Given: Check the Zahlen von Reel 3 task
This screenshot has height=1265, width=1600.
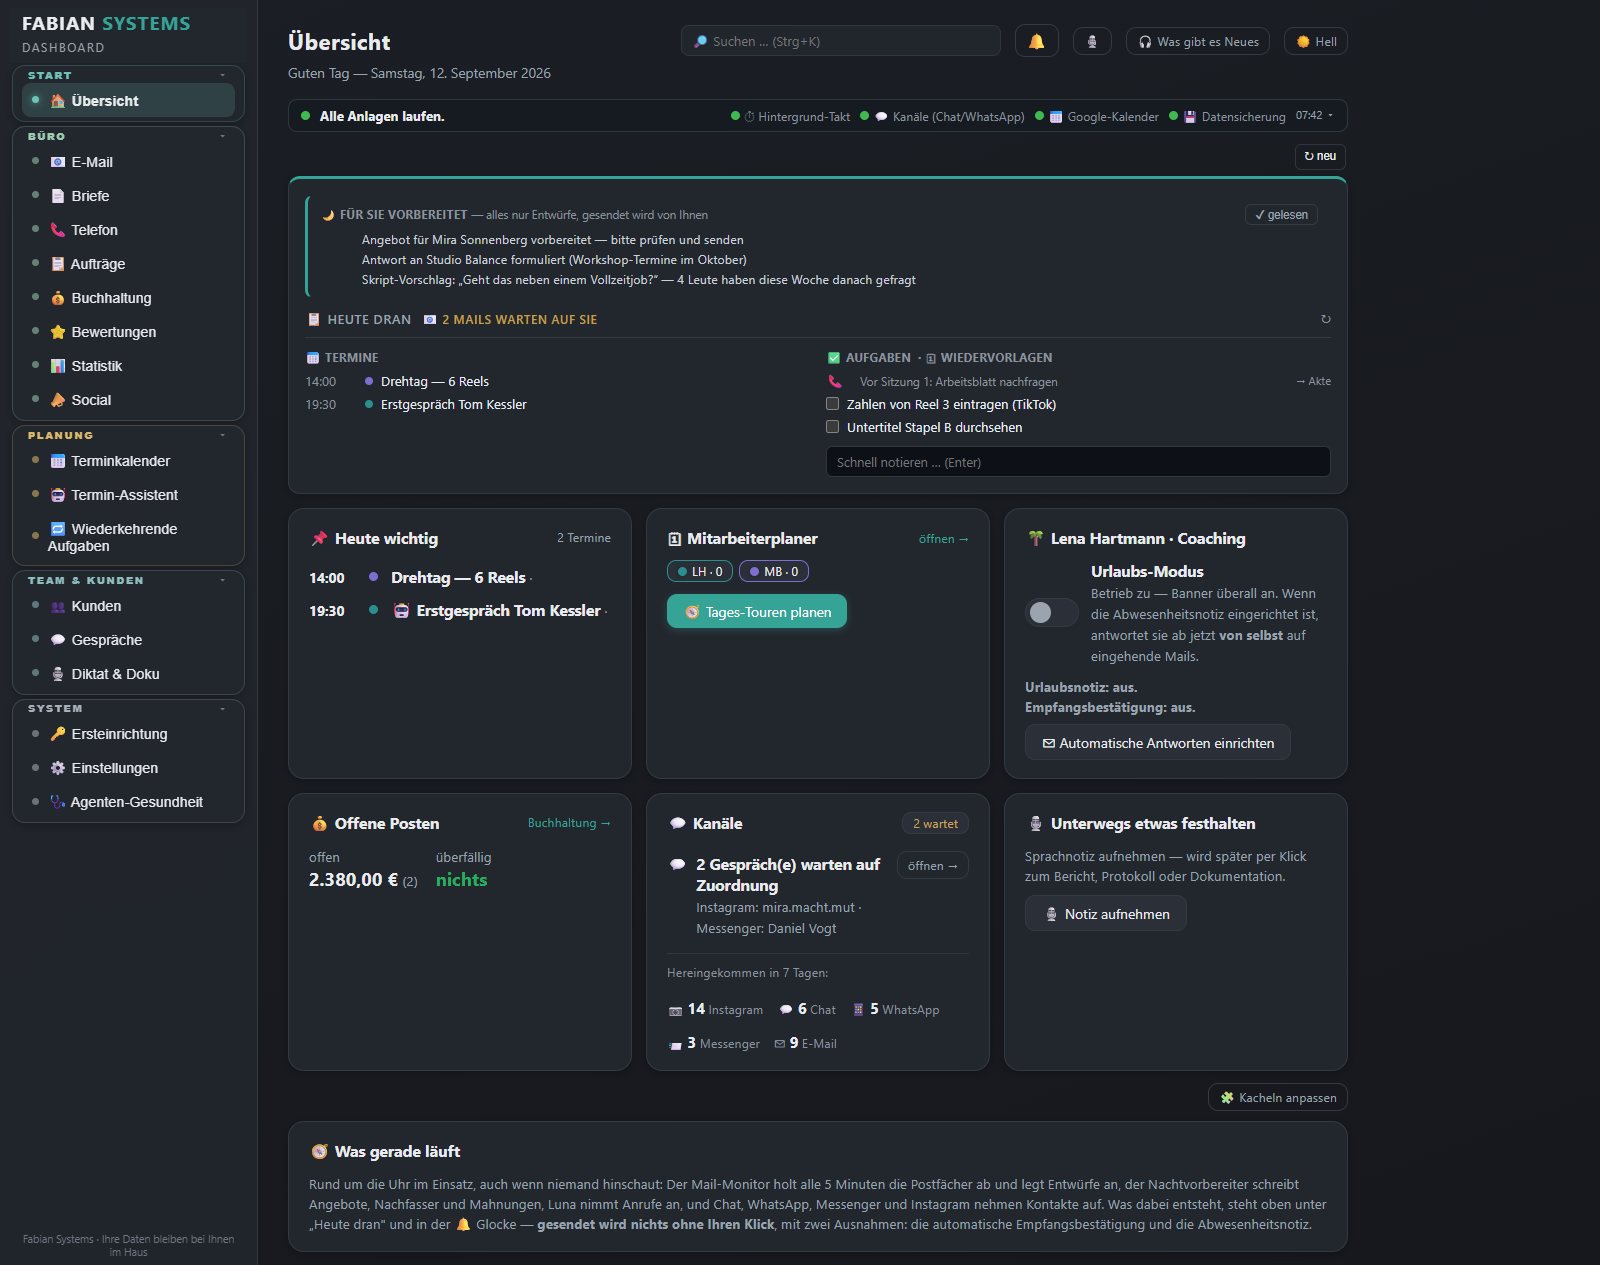Looking at the screenshot, I should click(832, 404).
